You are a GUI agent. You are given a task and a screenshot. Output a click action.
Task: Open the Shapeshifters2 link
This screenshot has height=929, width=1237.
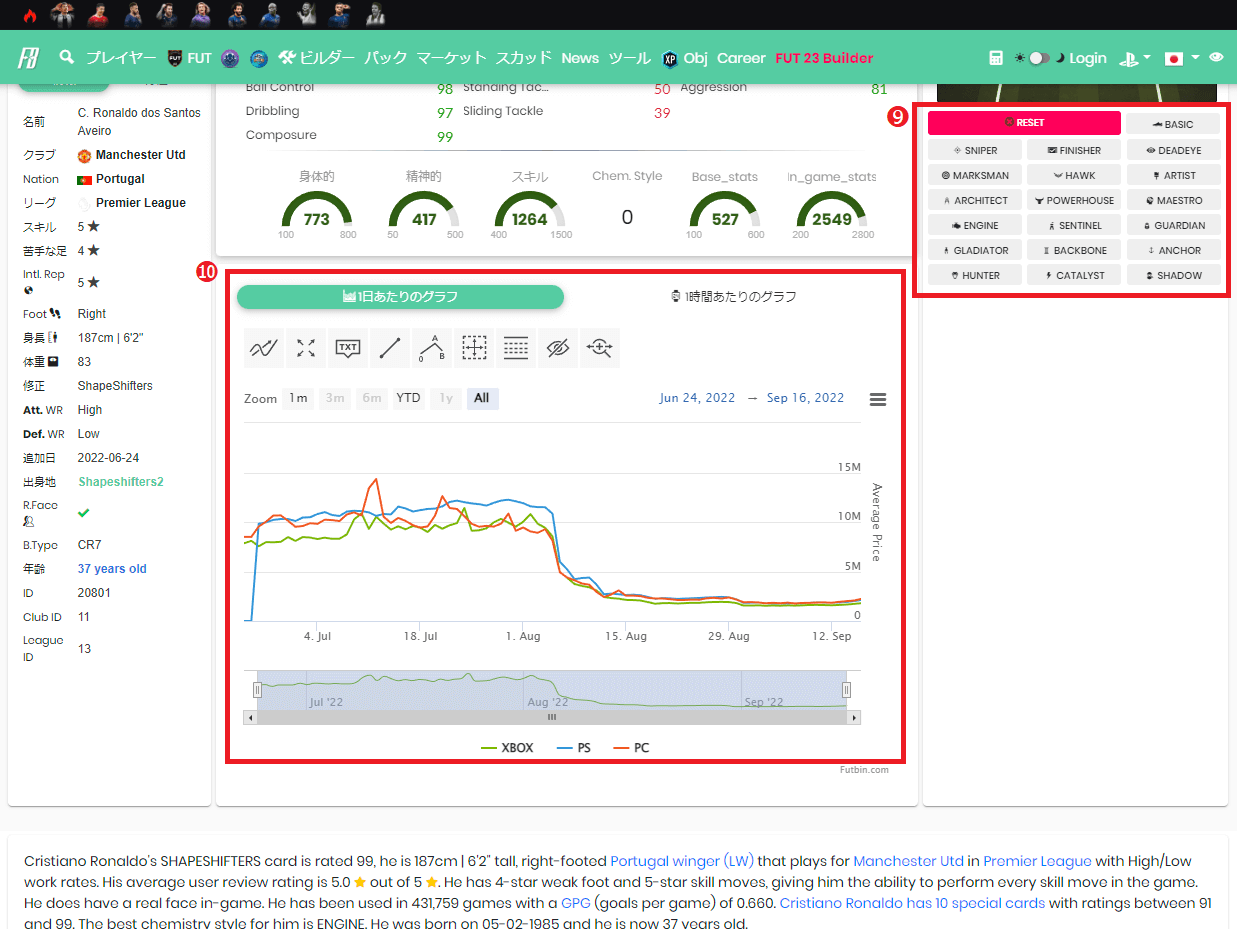tap(121, 482)
